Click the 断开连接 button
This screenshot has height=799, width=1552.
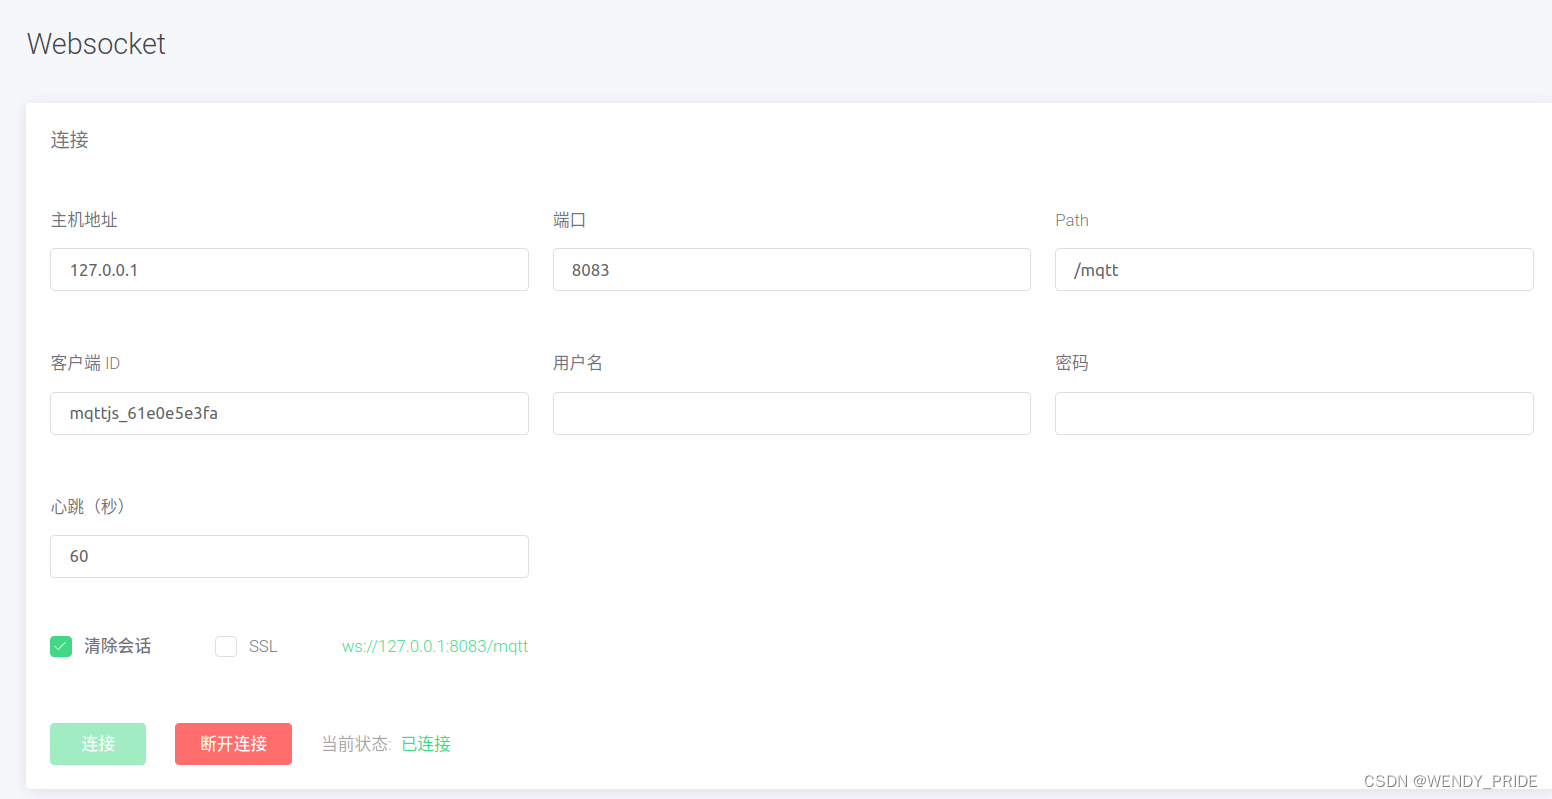(x=233, y=743)
